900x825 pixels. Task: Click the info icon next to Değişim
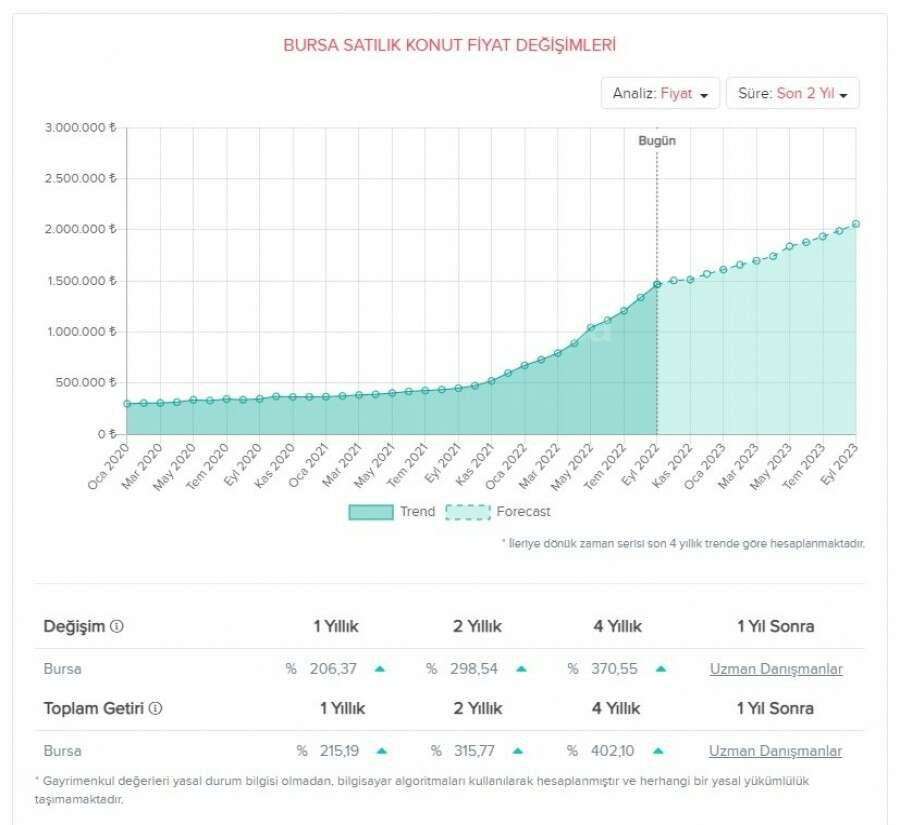coord(117,627)
